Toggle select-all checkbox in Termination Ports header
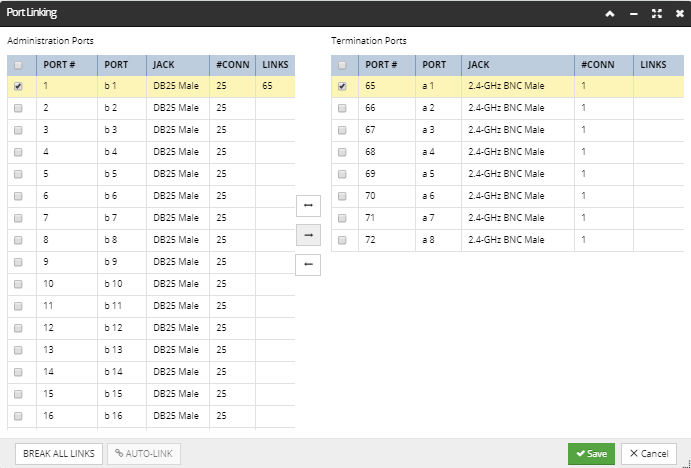The image size is (691, 468). [342, 65]
